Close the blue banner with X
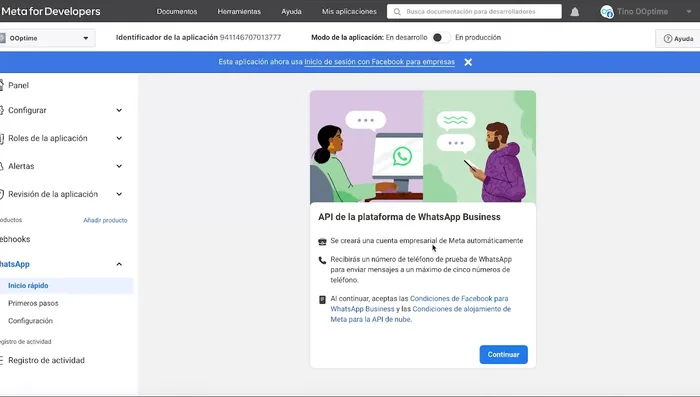The height and width of the screenshot is (397, 700). click(x=468, y=62)
